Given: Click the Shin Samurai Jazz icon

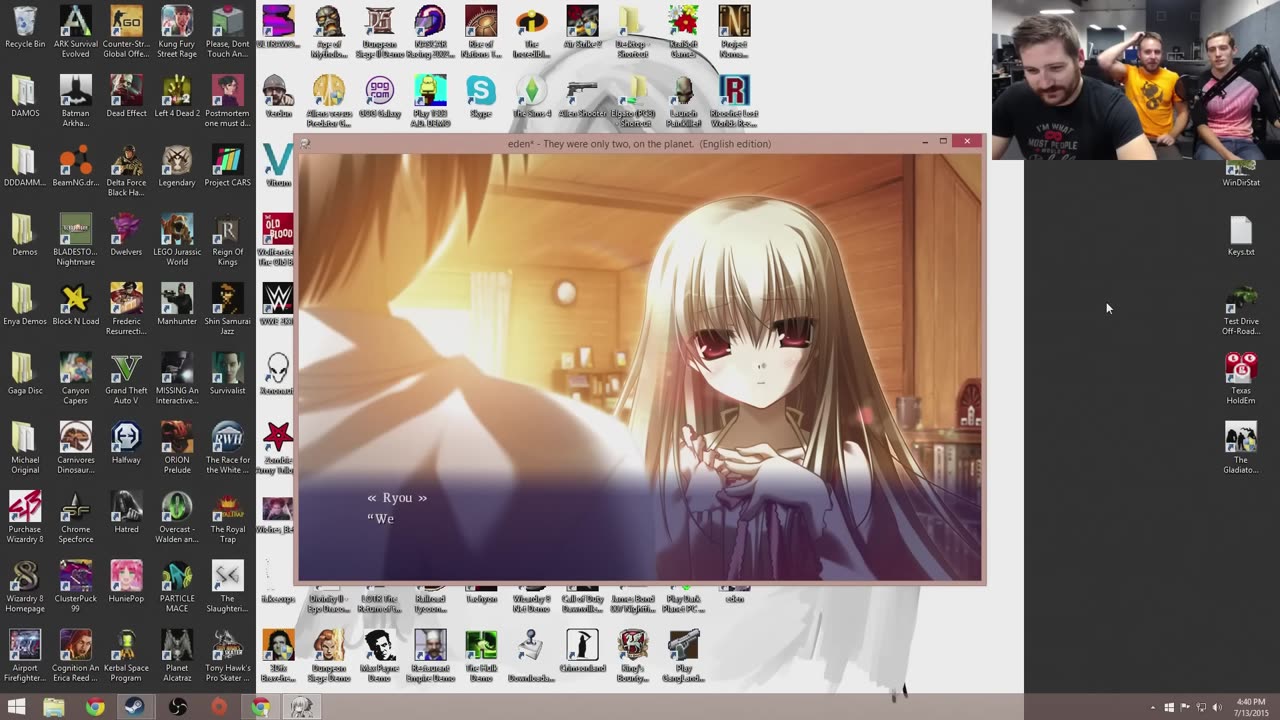Looking at the screenshot, I should 227,308.
